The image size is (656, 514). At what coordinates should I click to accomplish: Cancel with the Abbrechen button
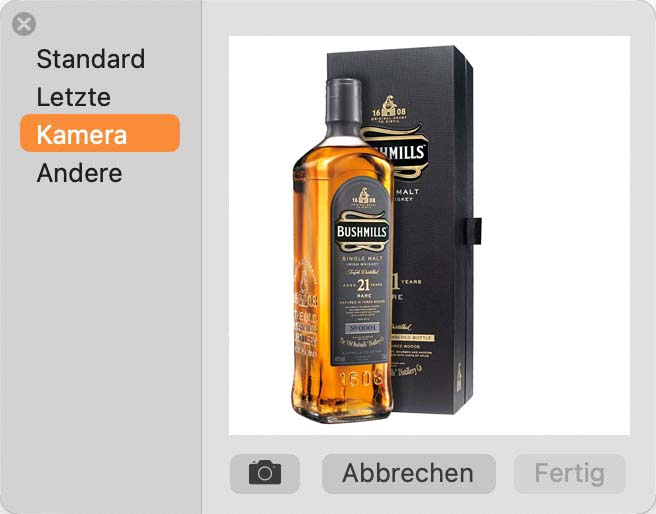click(x=409, y=473)
